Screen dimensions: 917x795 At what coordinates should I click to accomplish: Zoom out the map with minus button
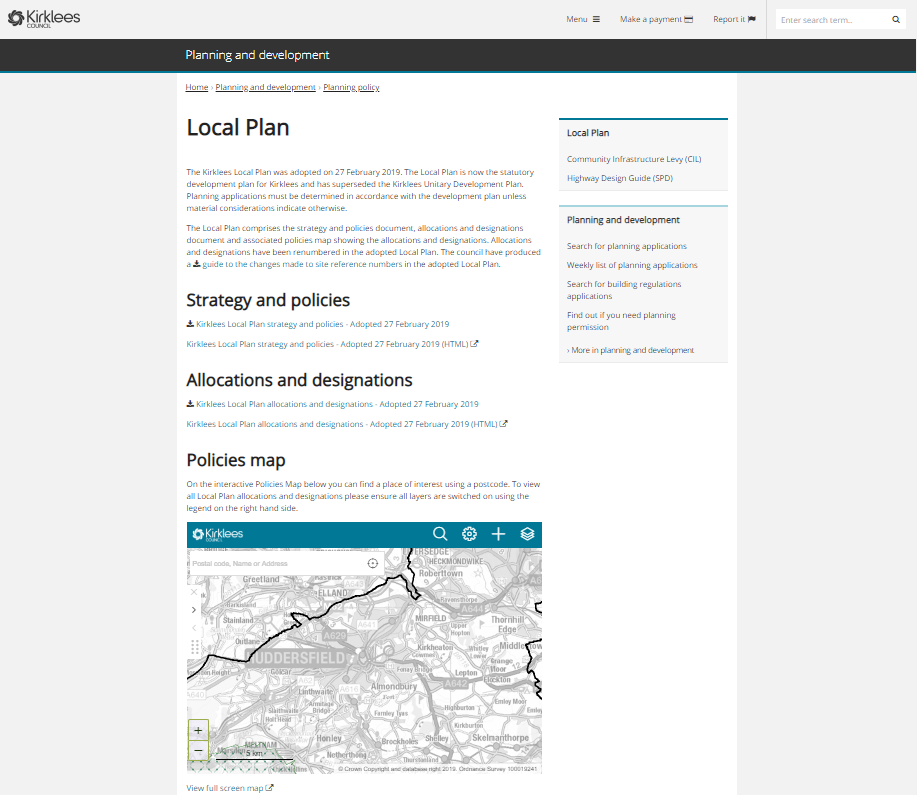(198, 751)
